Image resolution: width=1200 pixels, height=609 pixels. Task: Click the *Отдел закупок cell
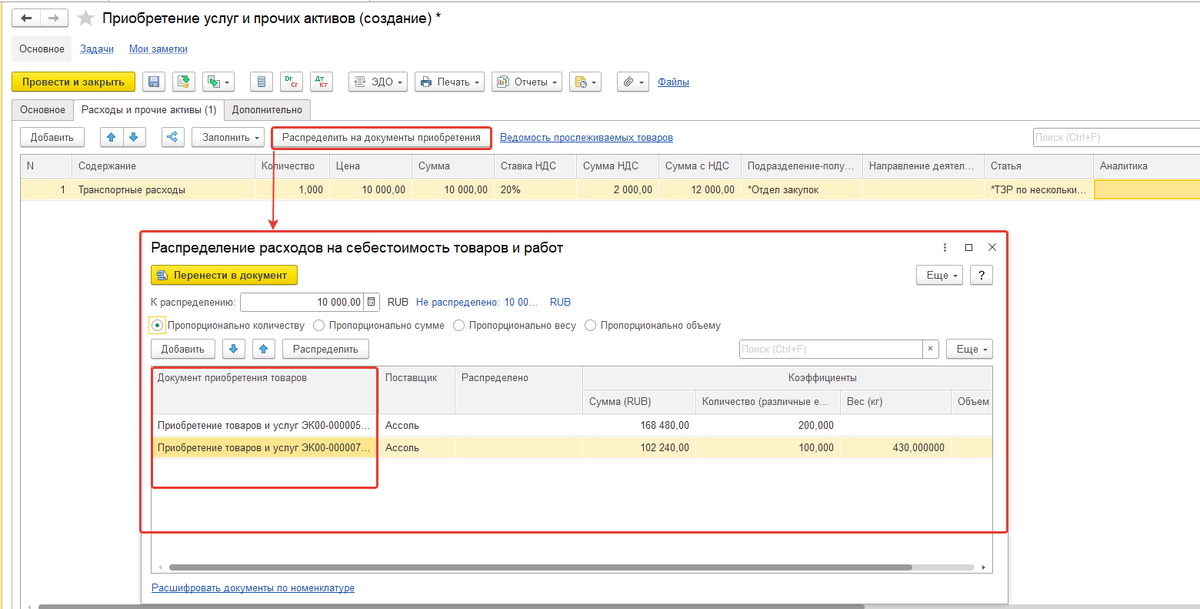click(x=802, y=189)
